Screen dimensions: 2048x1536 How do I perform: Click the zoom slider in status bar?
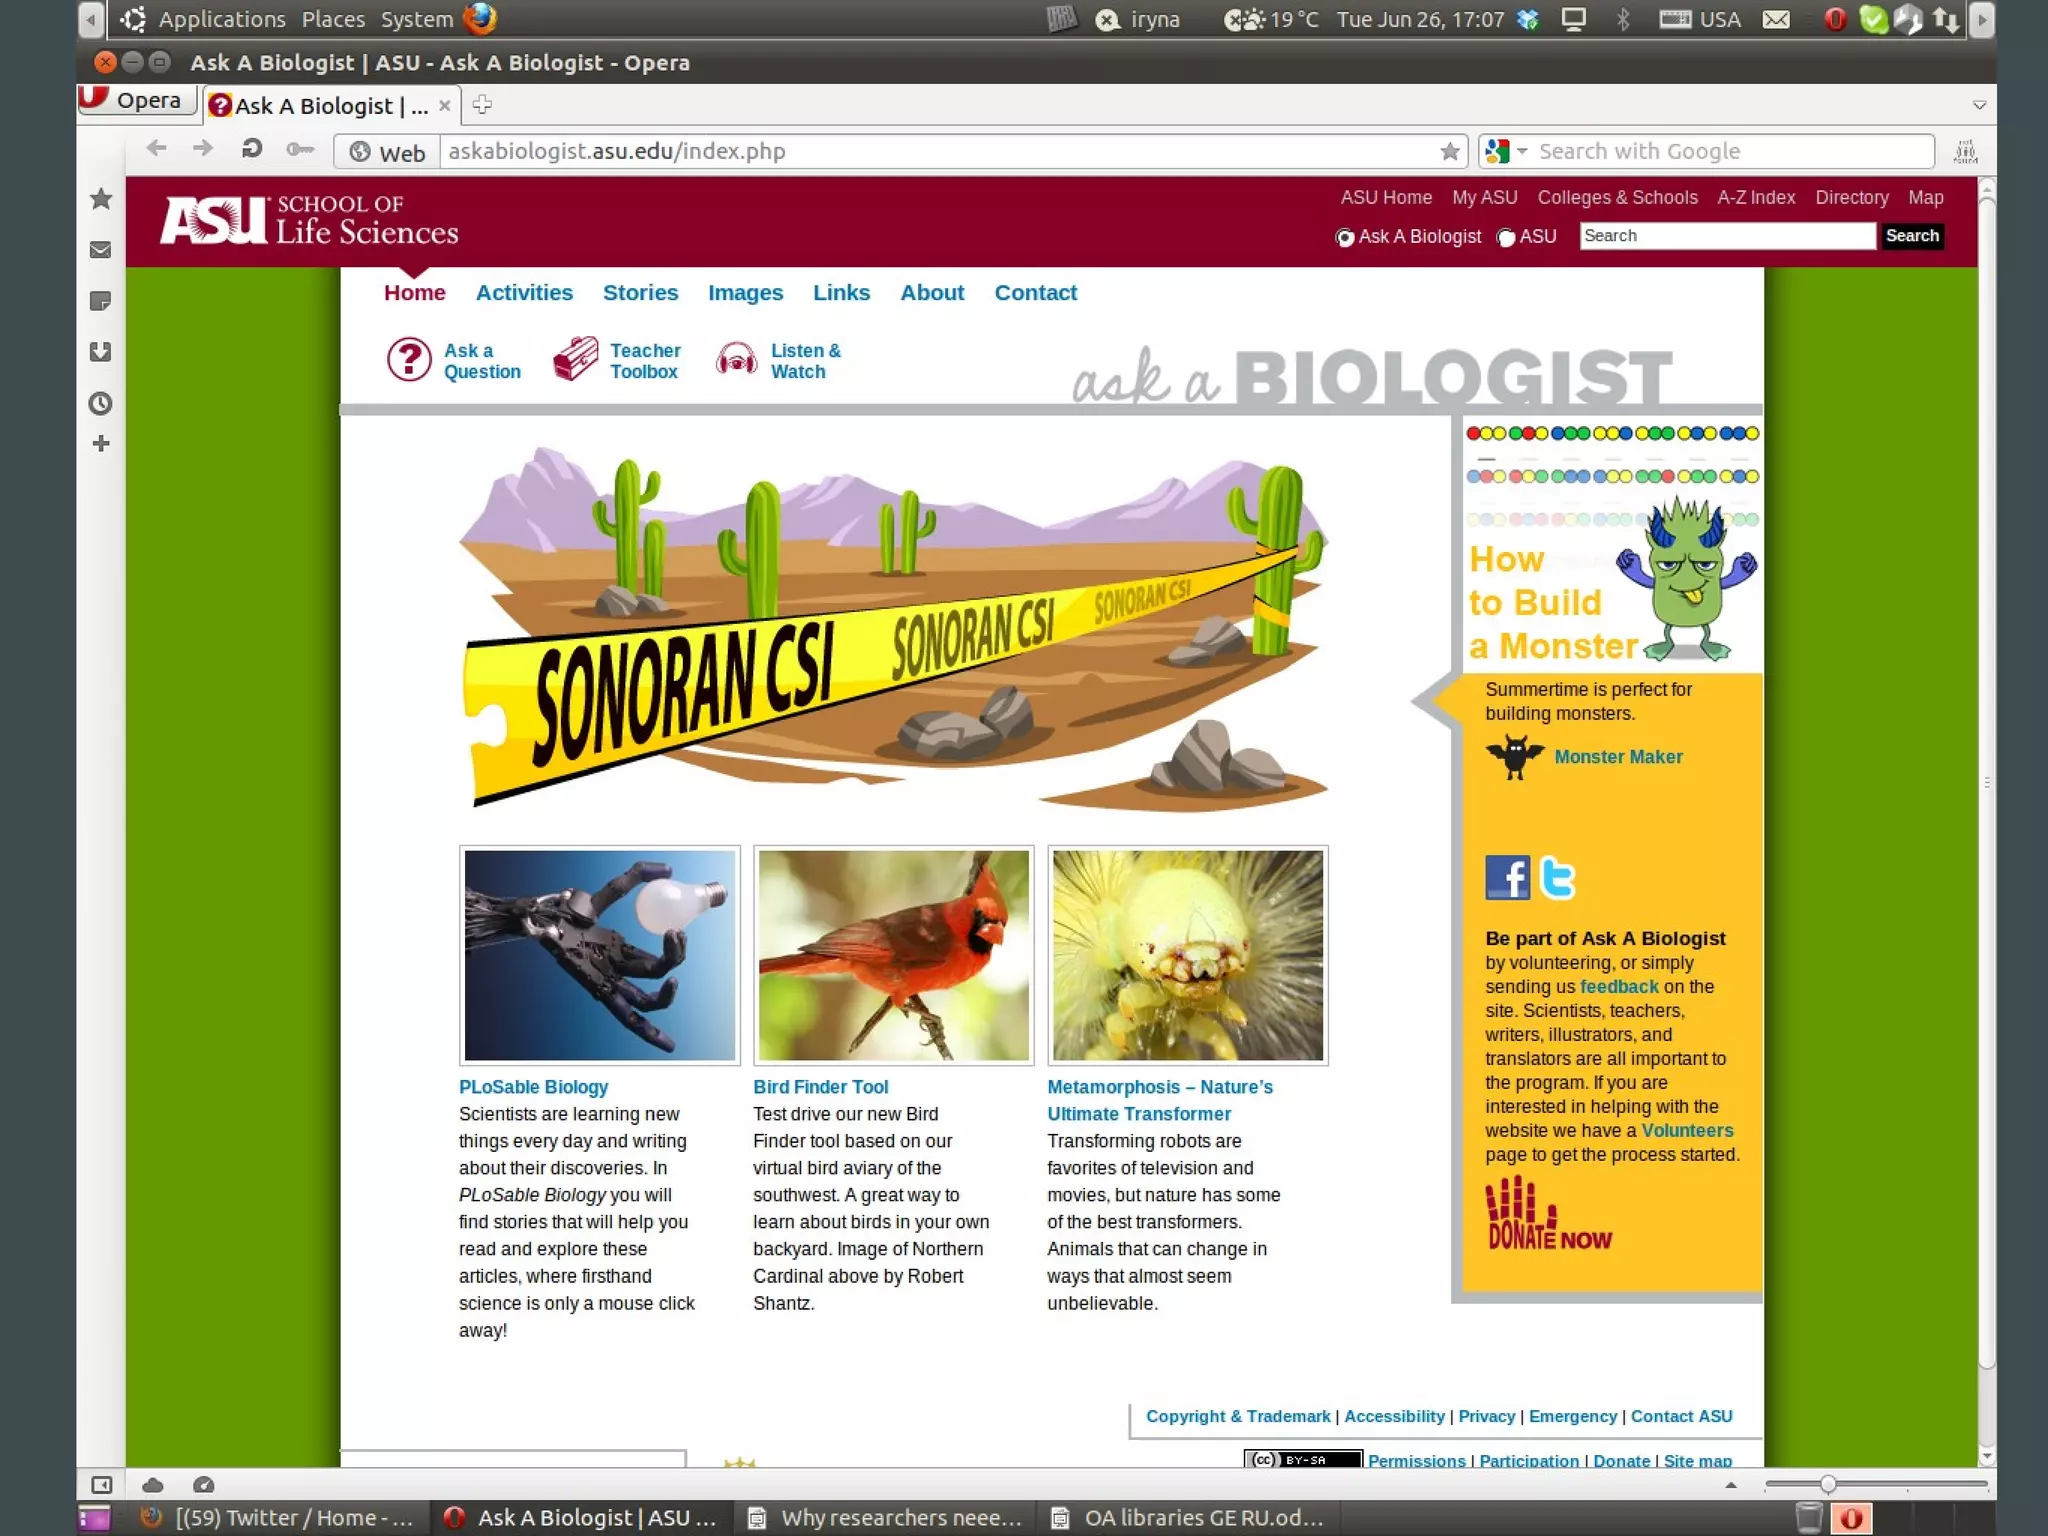[1827, 1484]
